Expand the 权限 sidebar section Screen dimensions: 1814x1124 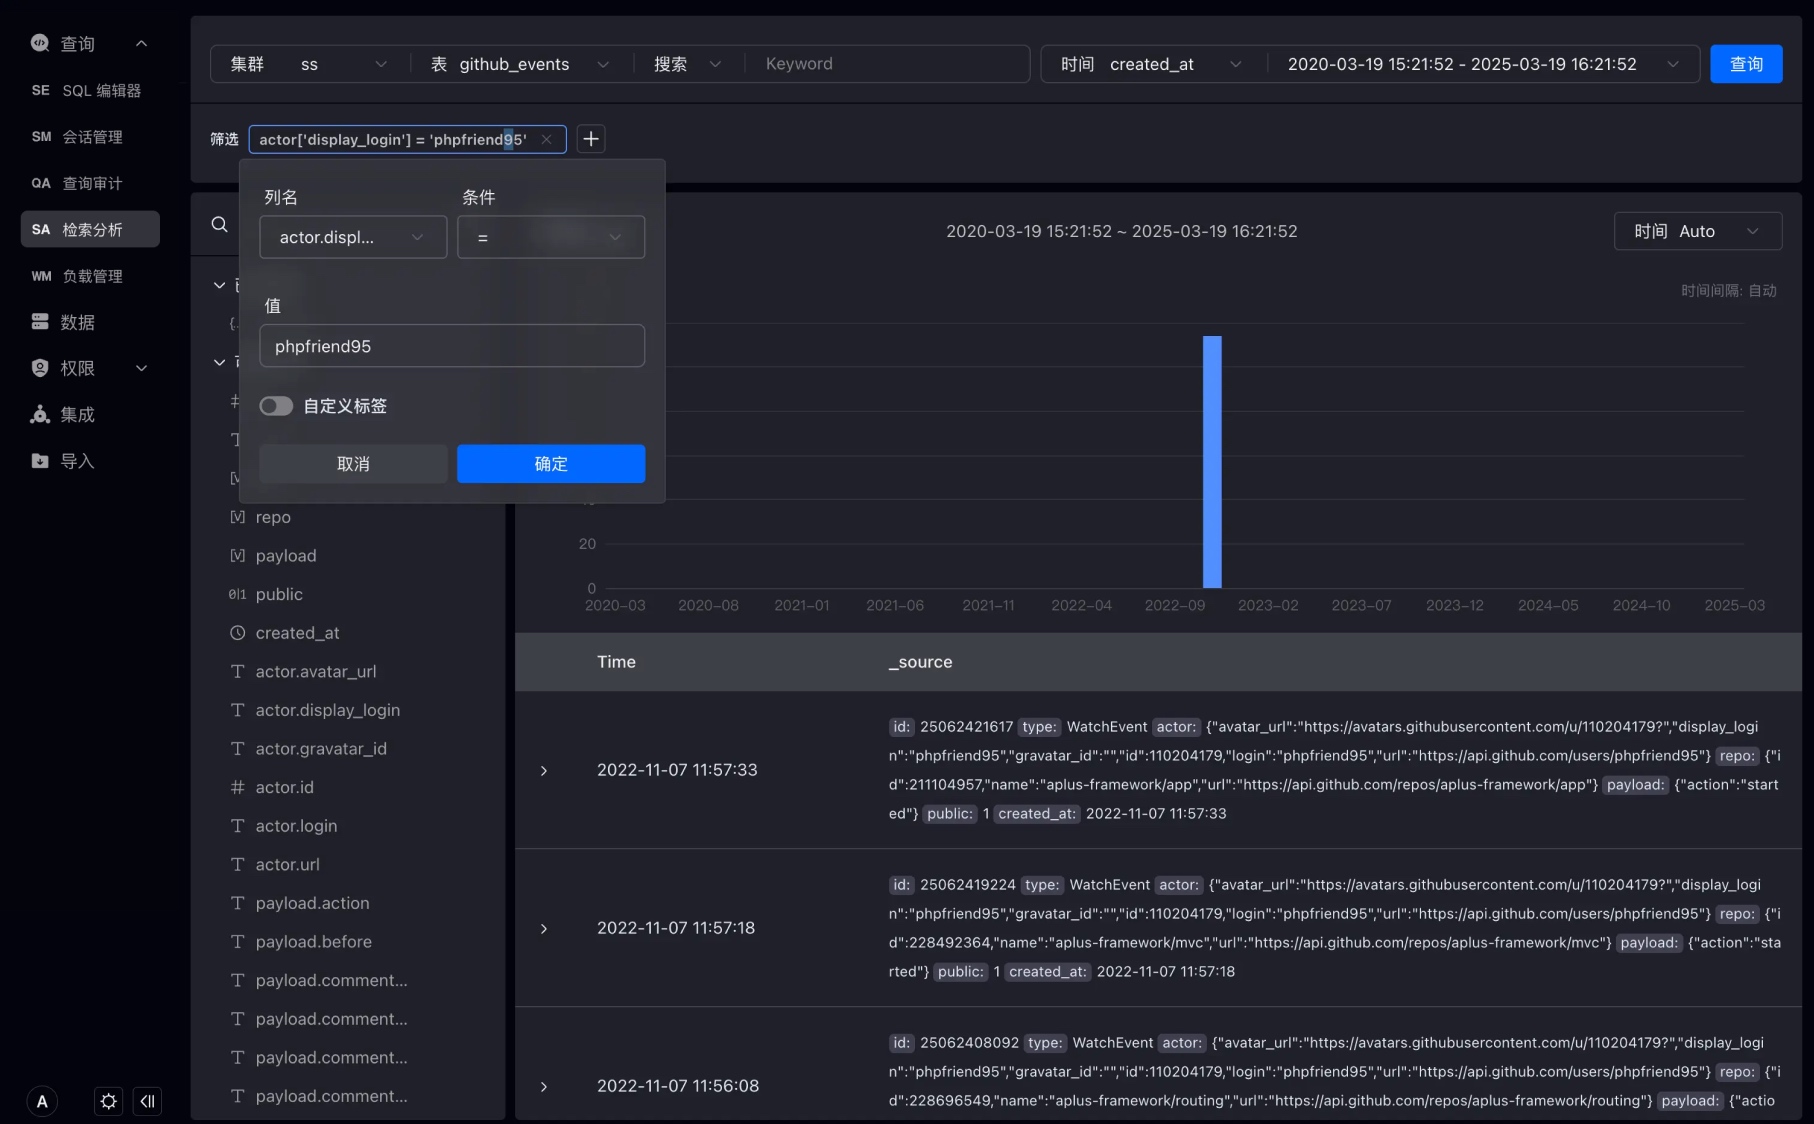[141, 368]
